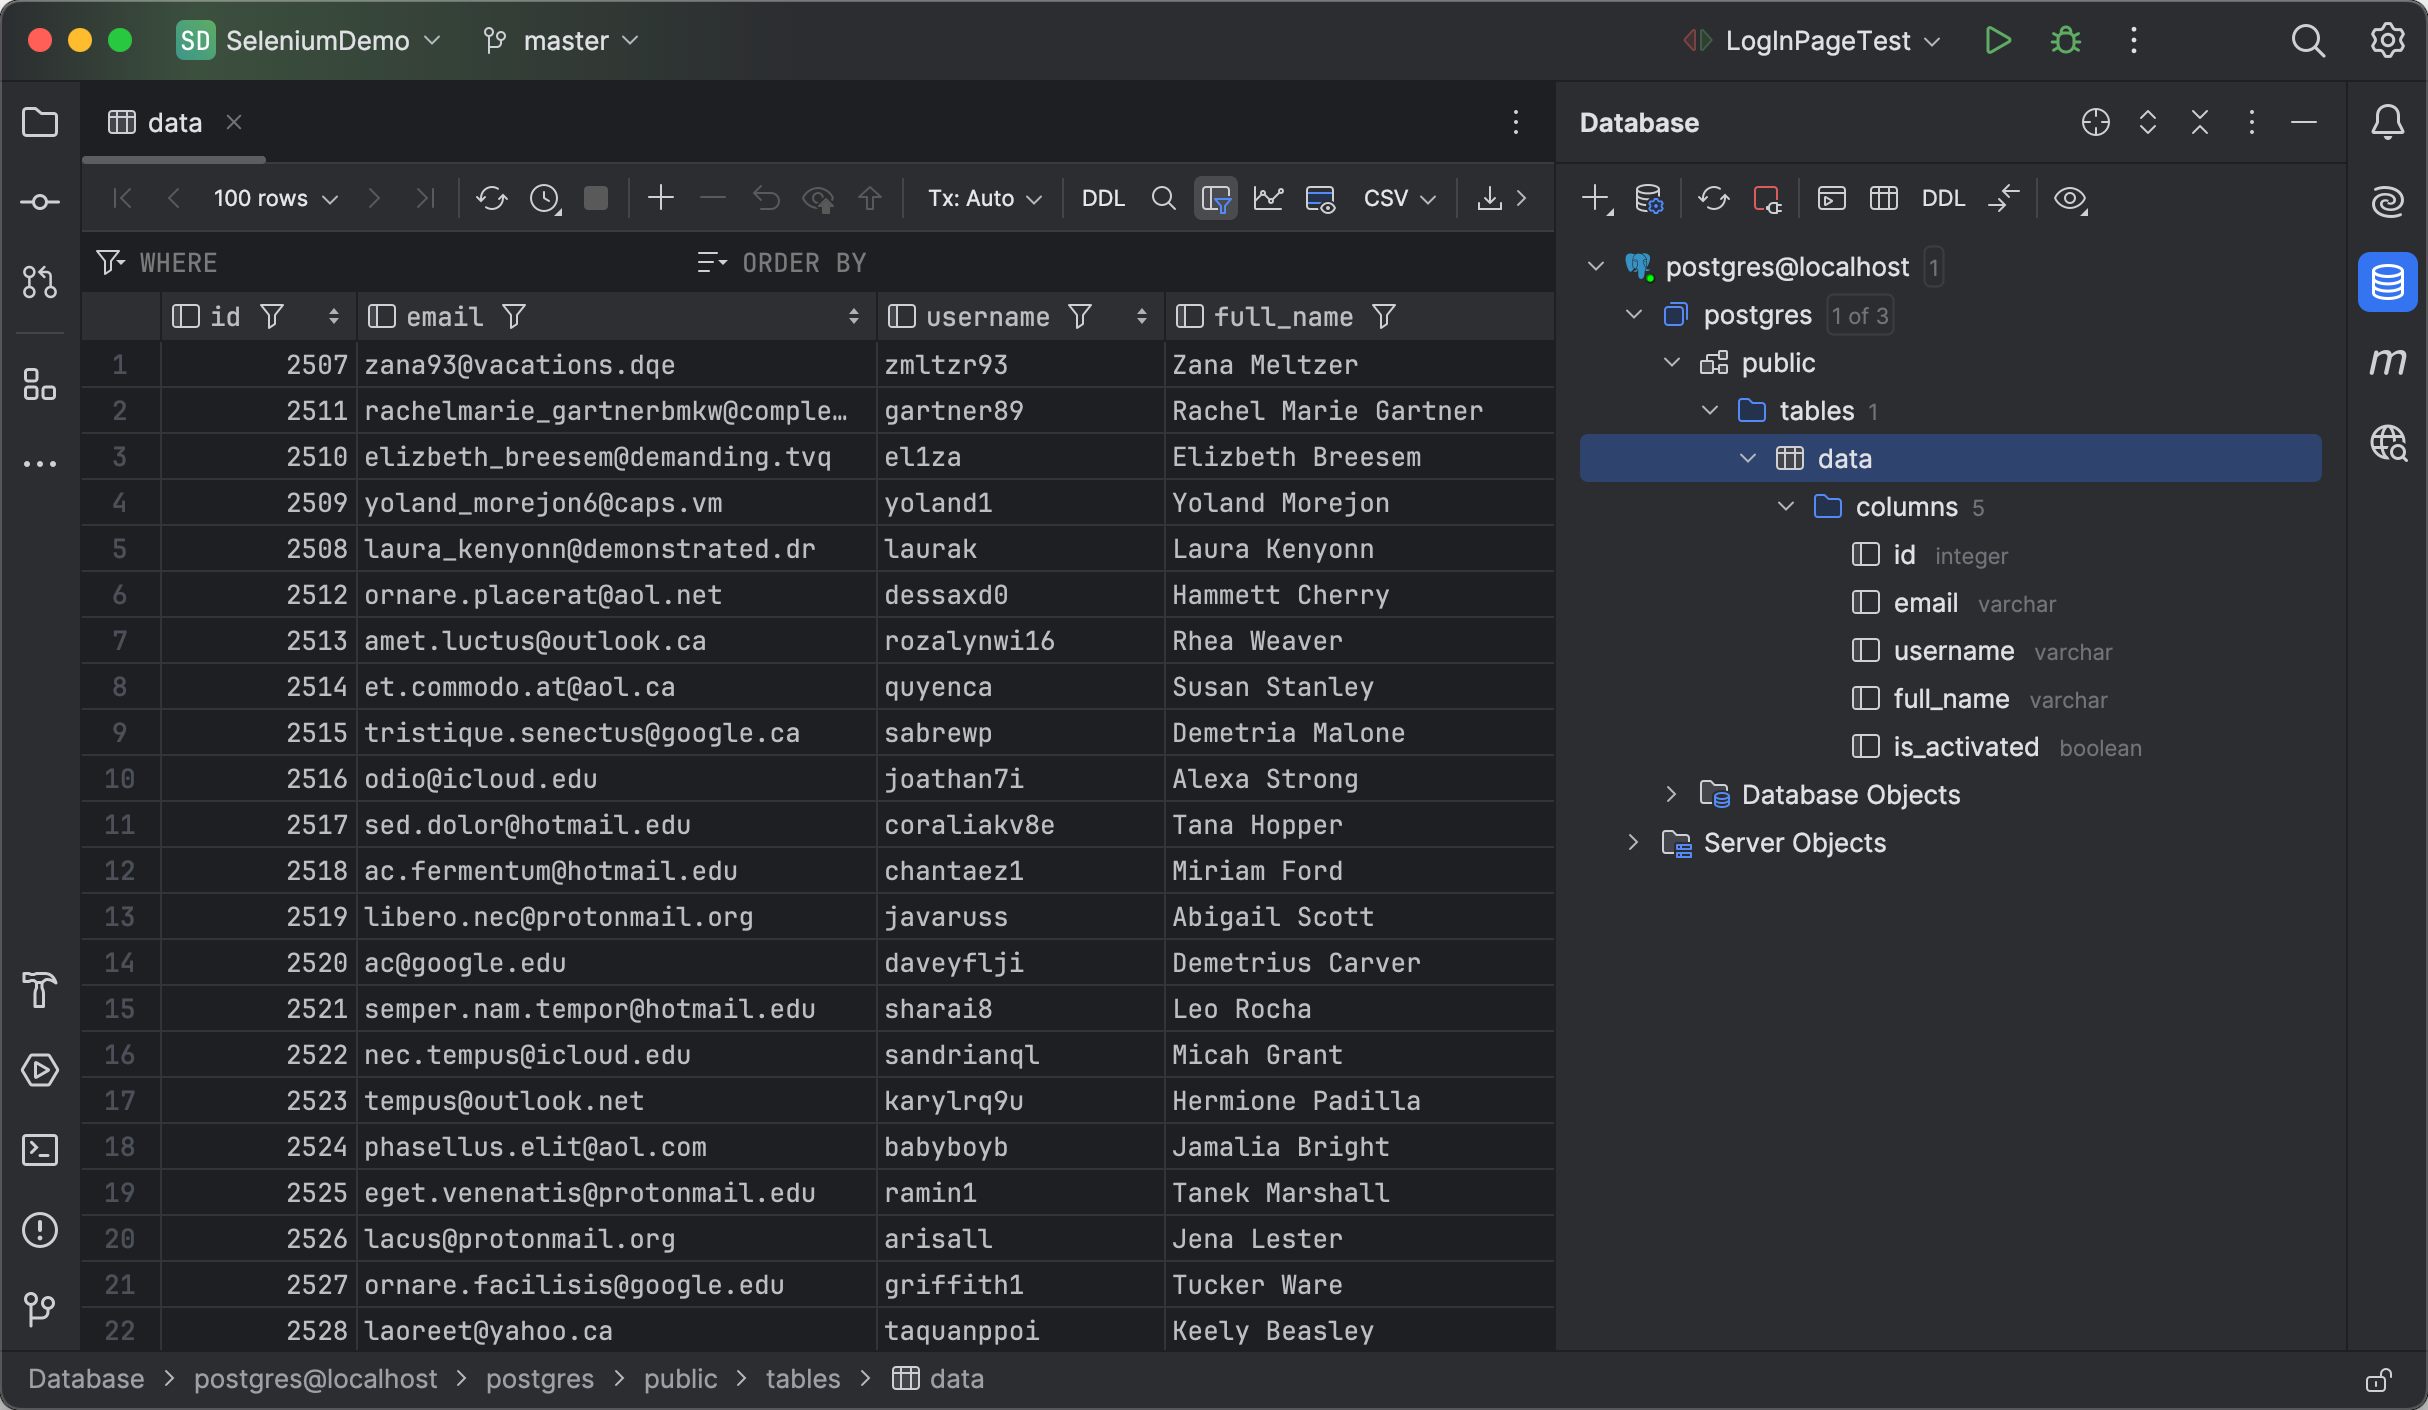The image size is (2428, 1410).
Task: Click the zana93@vacations.dqe email cell
Action: [x=616, y=364]
